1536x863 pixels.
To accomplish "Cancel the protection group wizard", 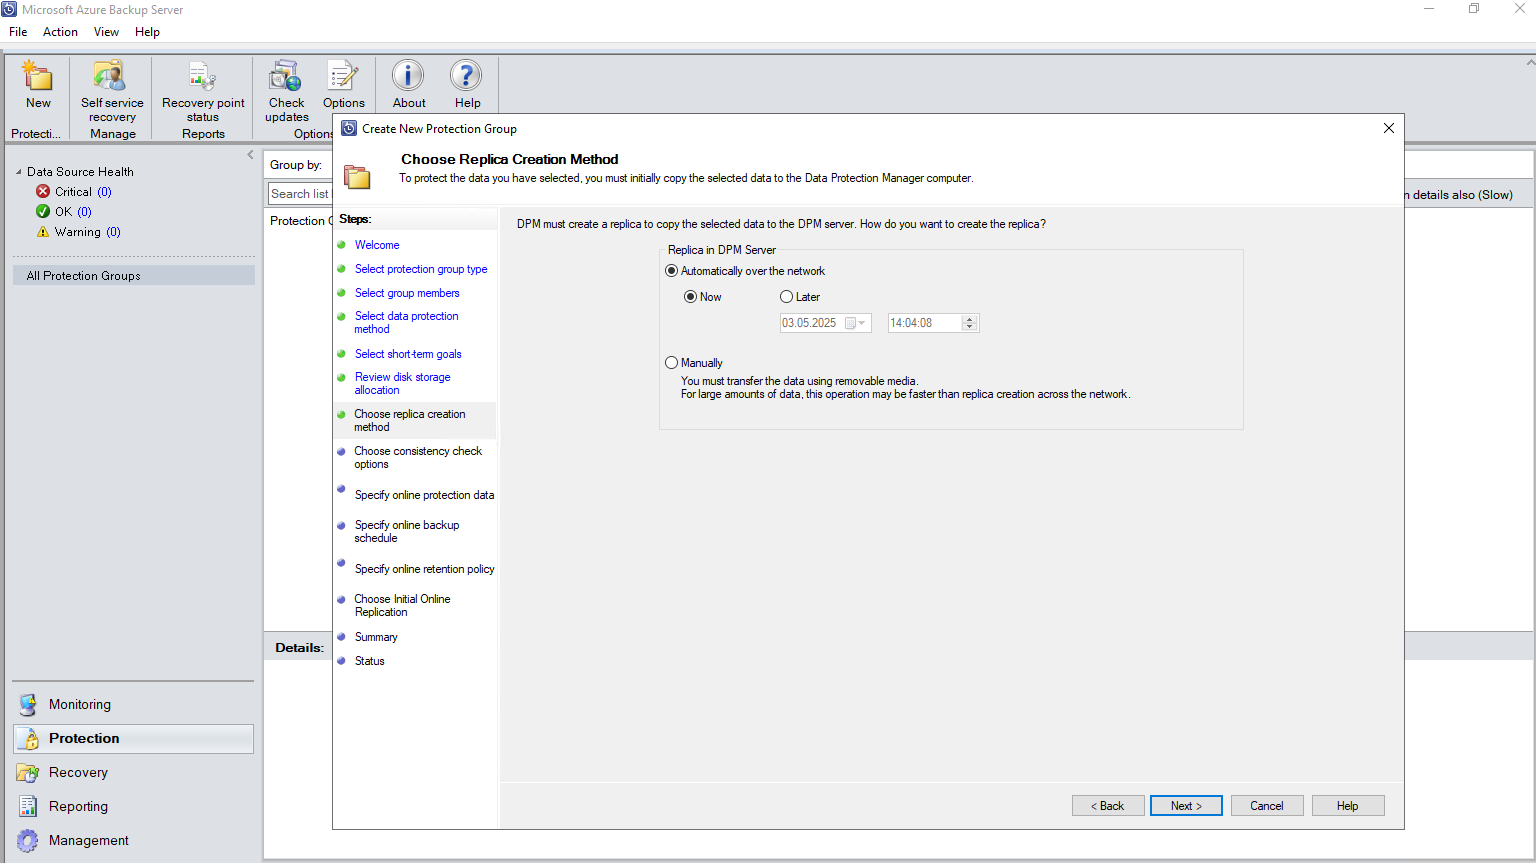I will (x=1267, y=806).
